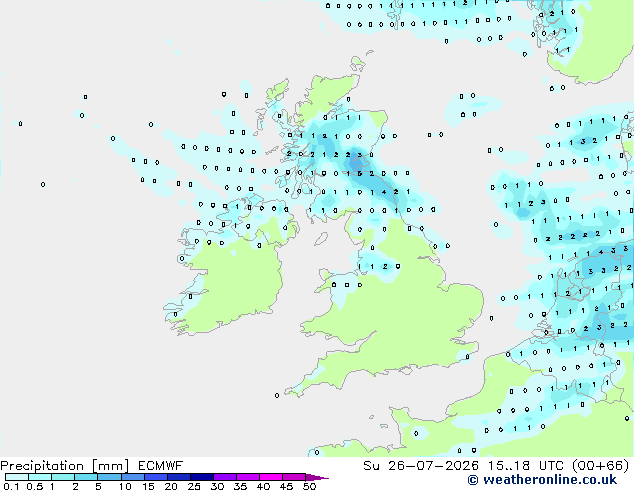Click the 15–20 mm legend swatch
The width and height of the screenshot is (634, 490).
coord(155,477)
